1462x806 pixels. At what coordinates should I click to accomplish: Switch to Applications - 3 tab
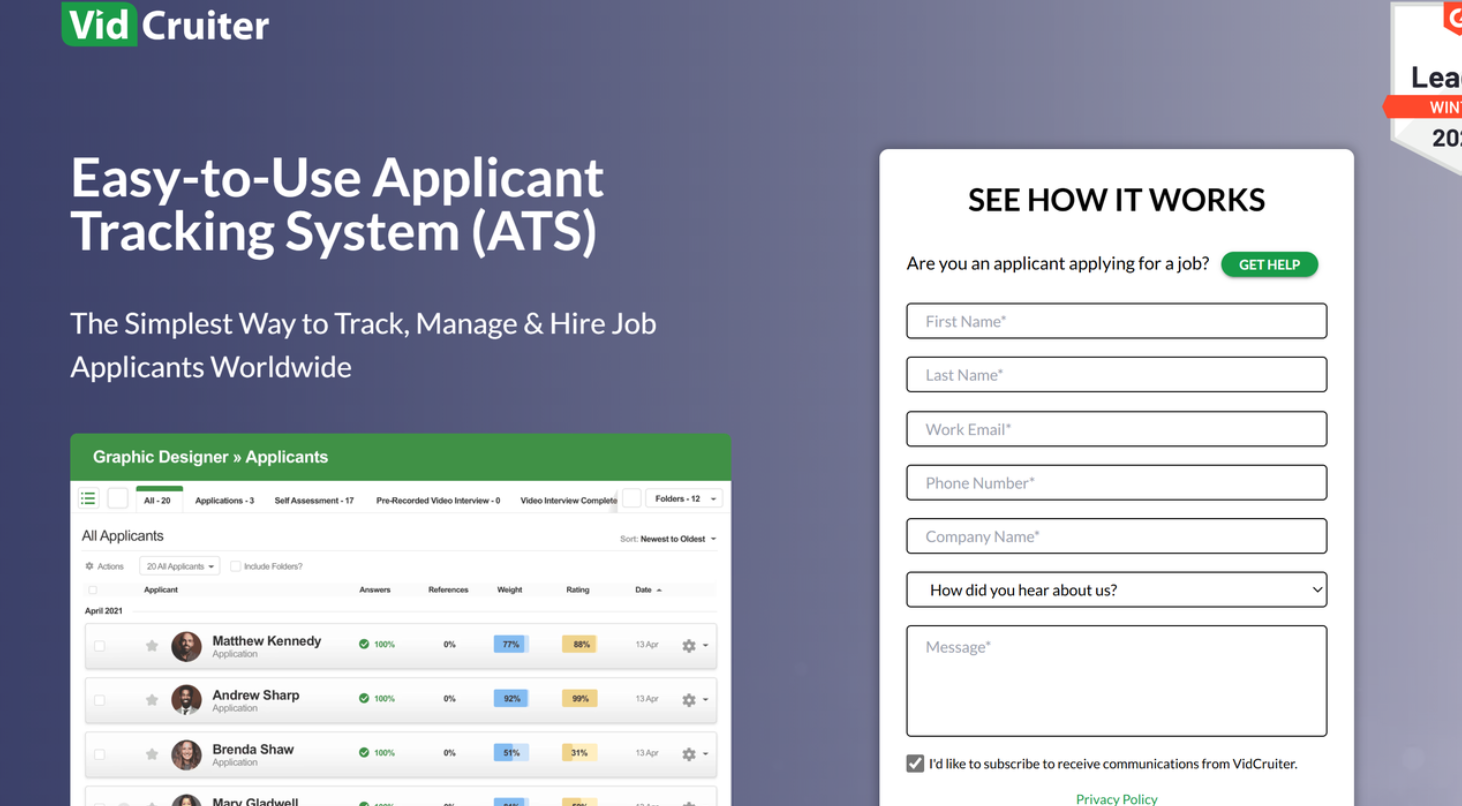point(225,500)
